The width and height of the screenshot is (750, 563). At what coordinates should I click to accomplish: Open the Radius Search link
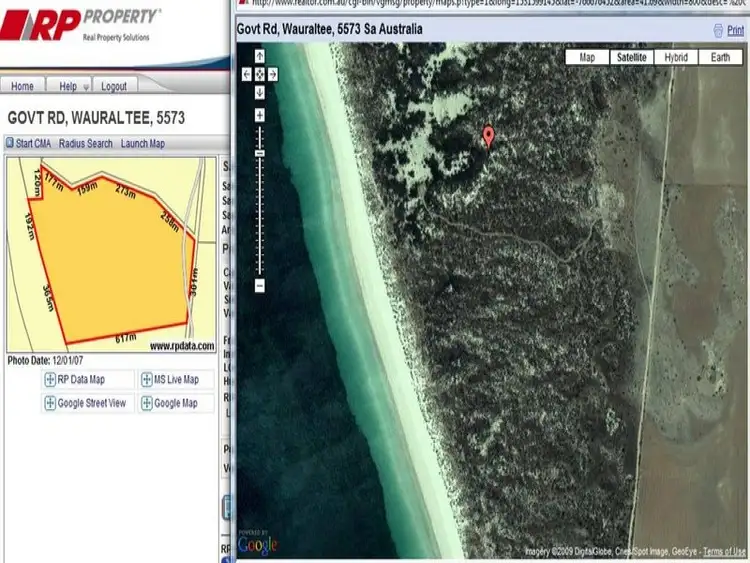(86, 143)
